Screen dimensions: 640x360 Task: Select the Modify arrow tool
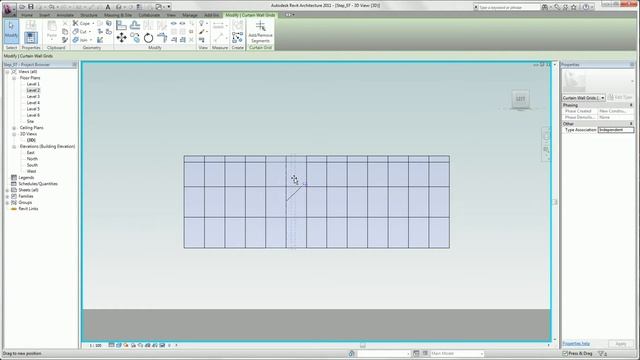11,31
